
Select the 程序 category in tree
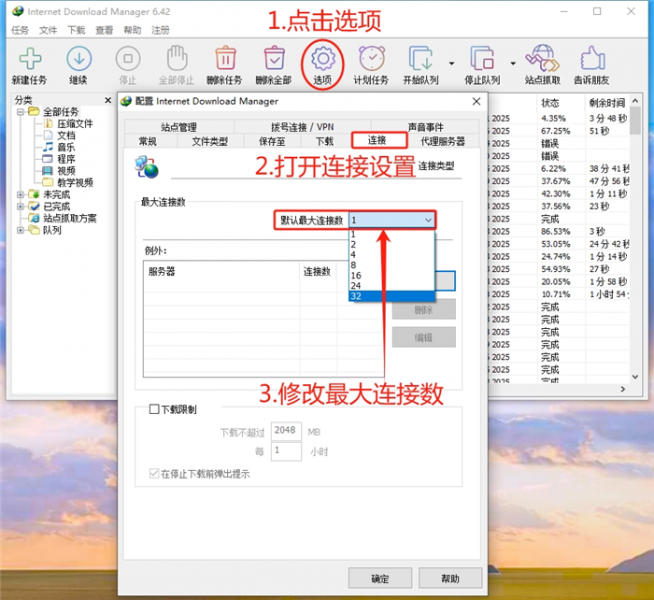(66, 159)
